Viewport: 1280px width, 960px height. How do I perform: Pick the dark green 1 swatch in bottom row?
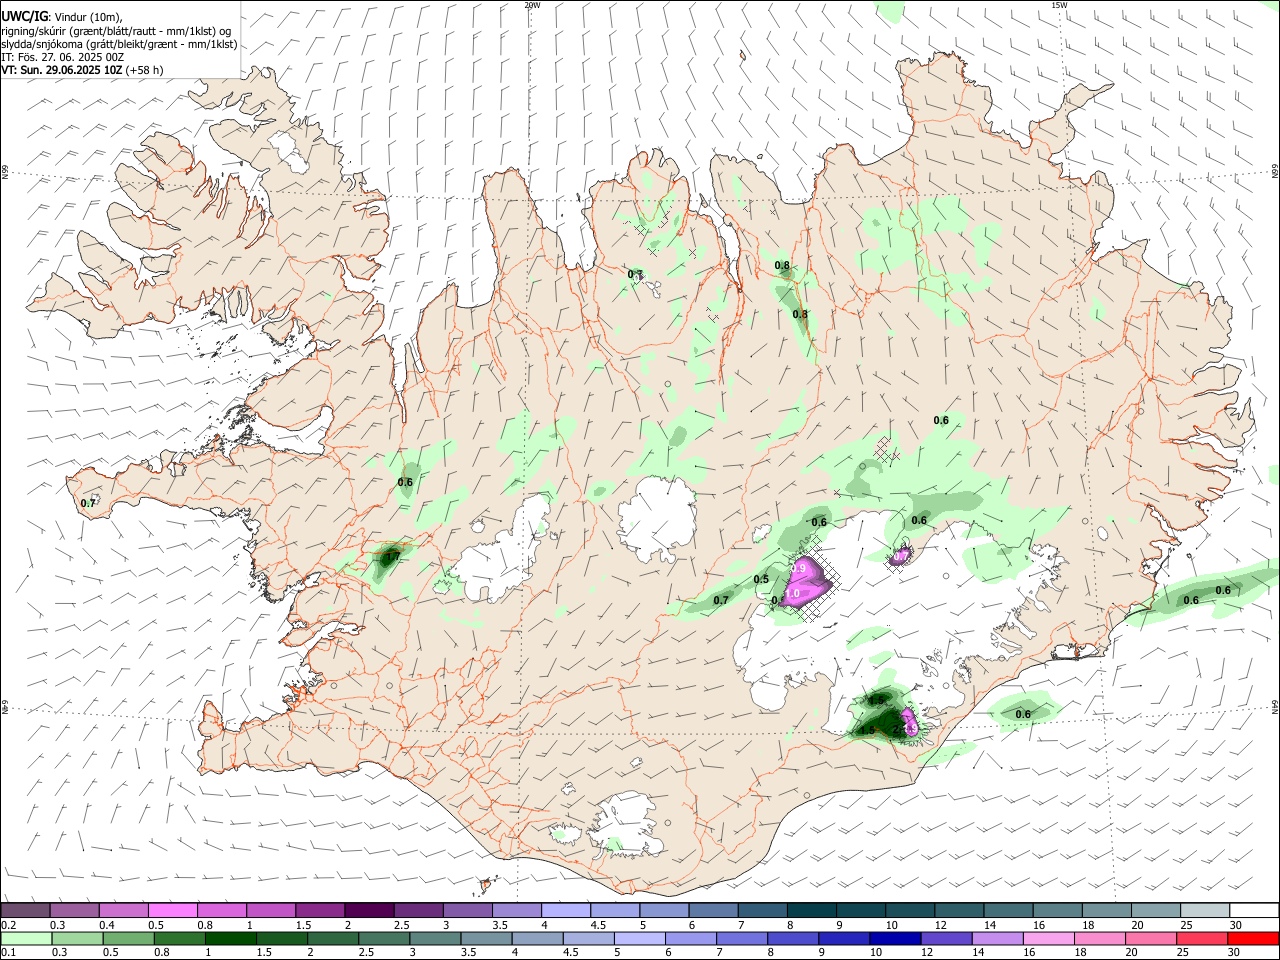[x=231, y=938]
